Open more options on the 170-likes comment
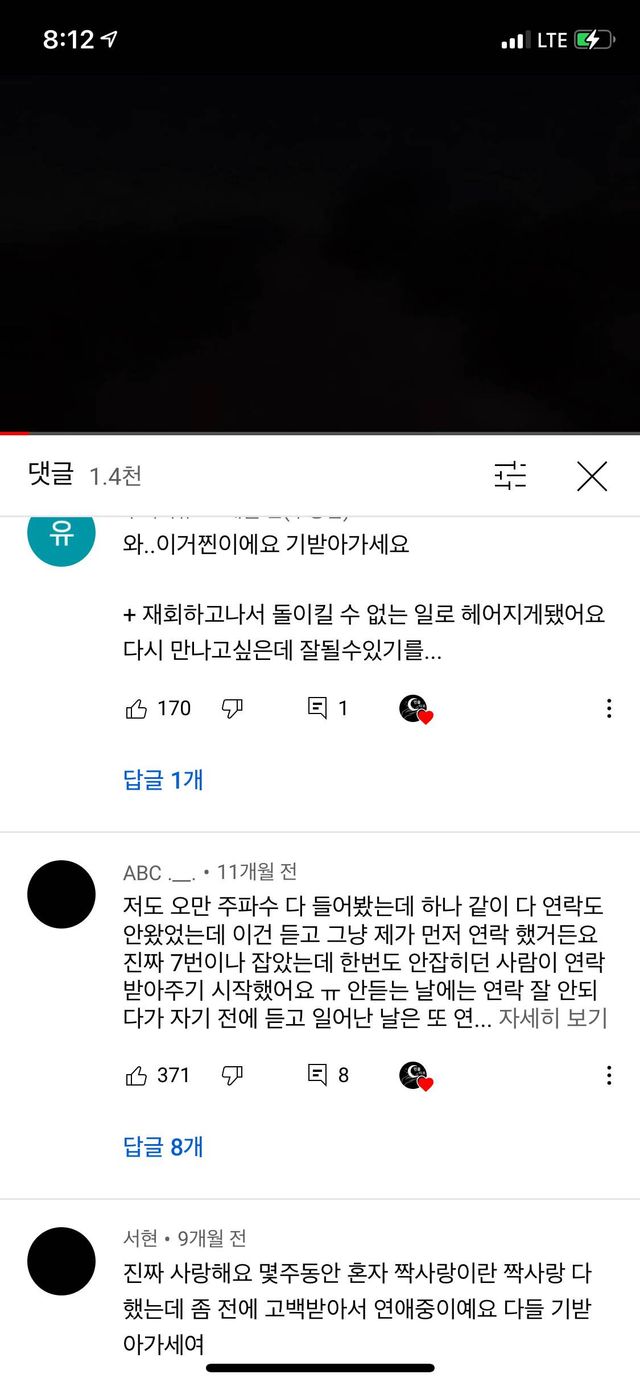Viewport: 640px width, 1386px height. click(609, 708)
